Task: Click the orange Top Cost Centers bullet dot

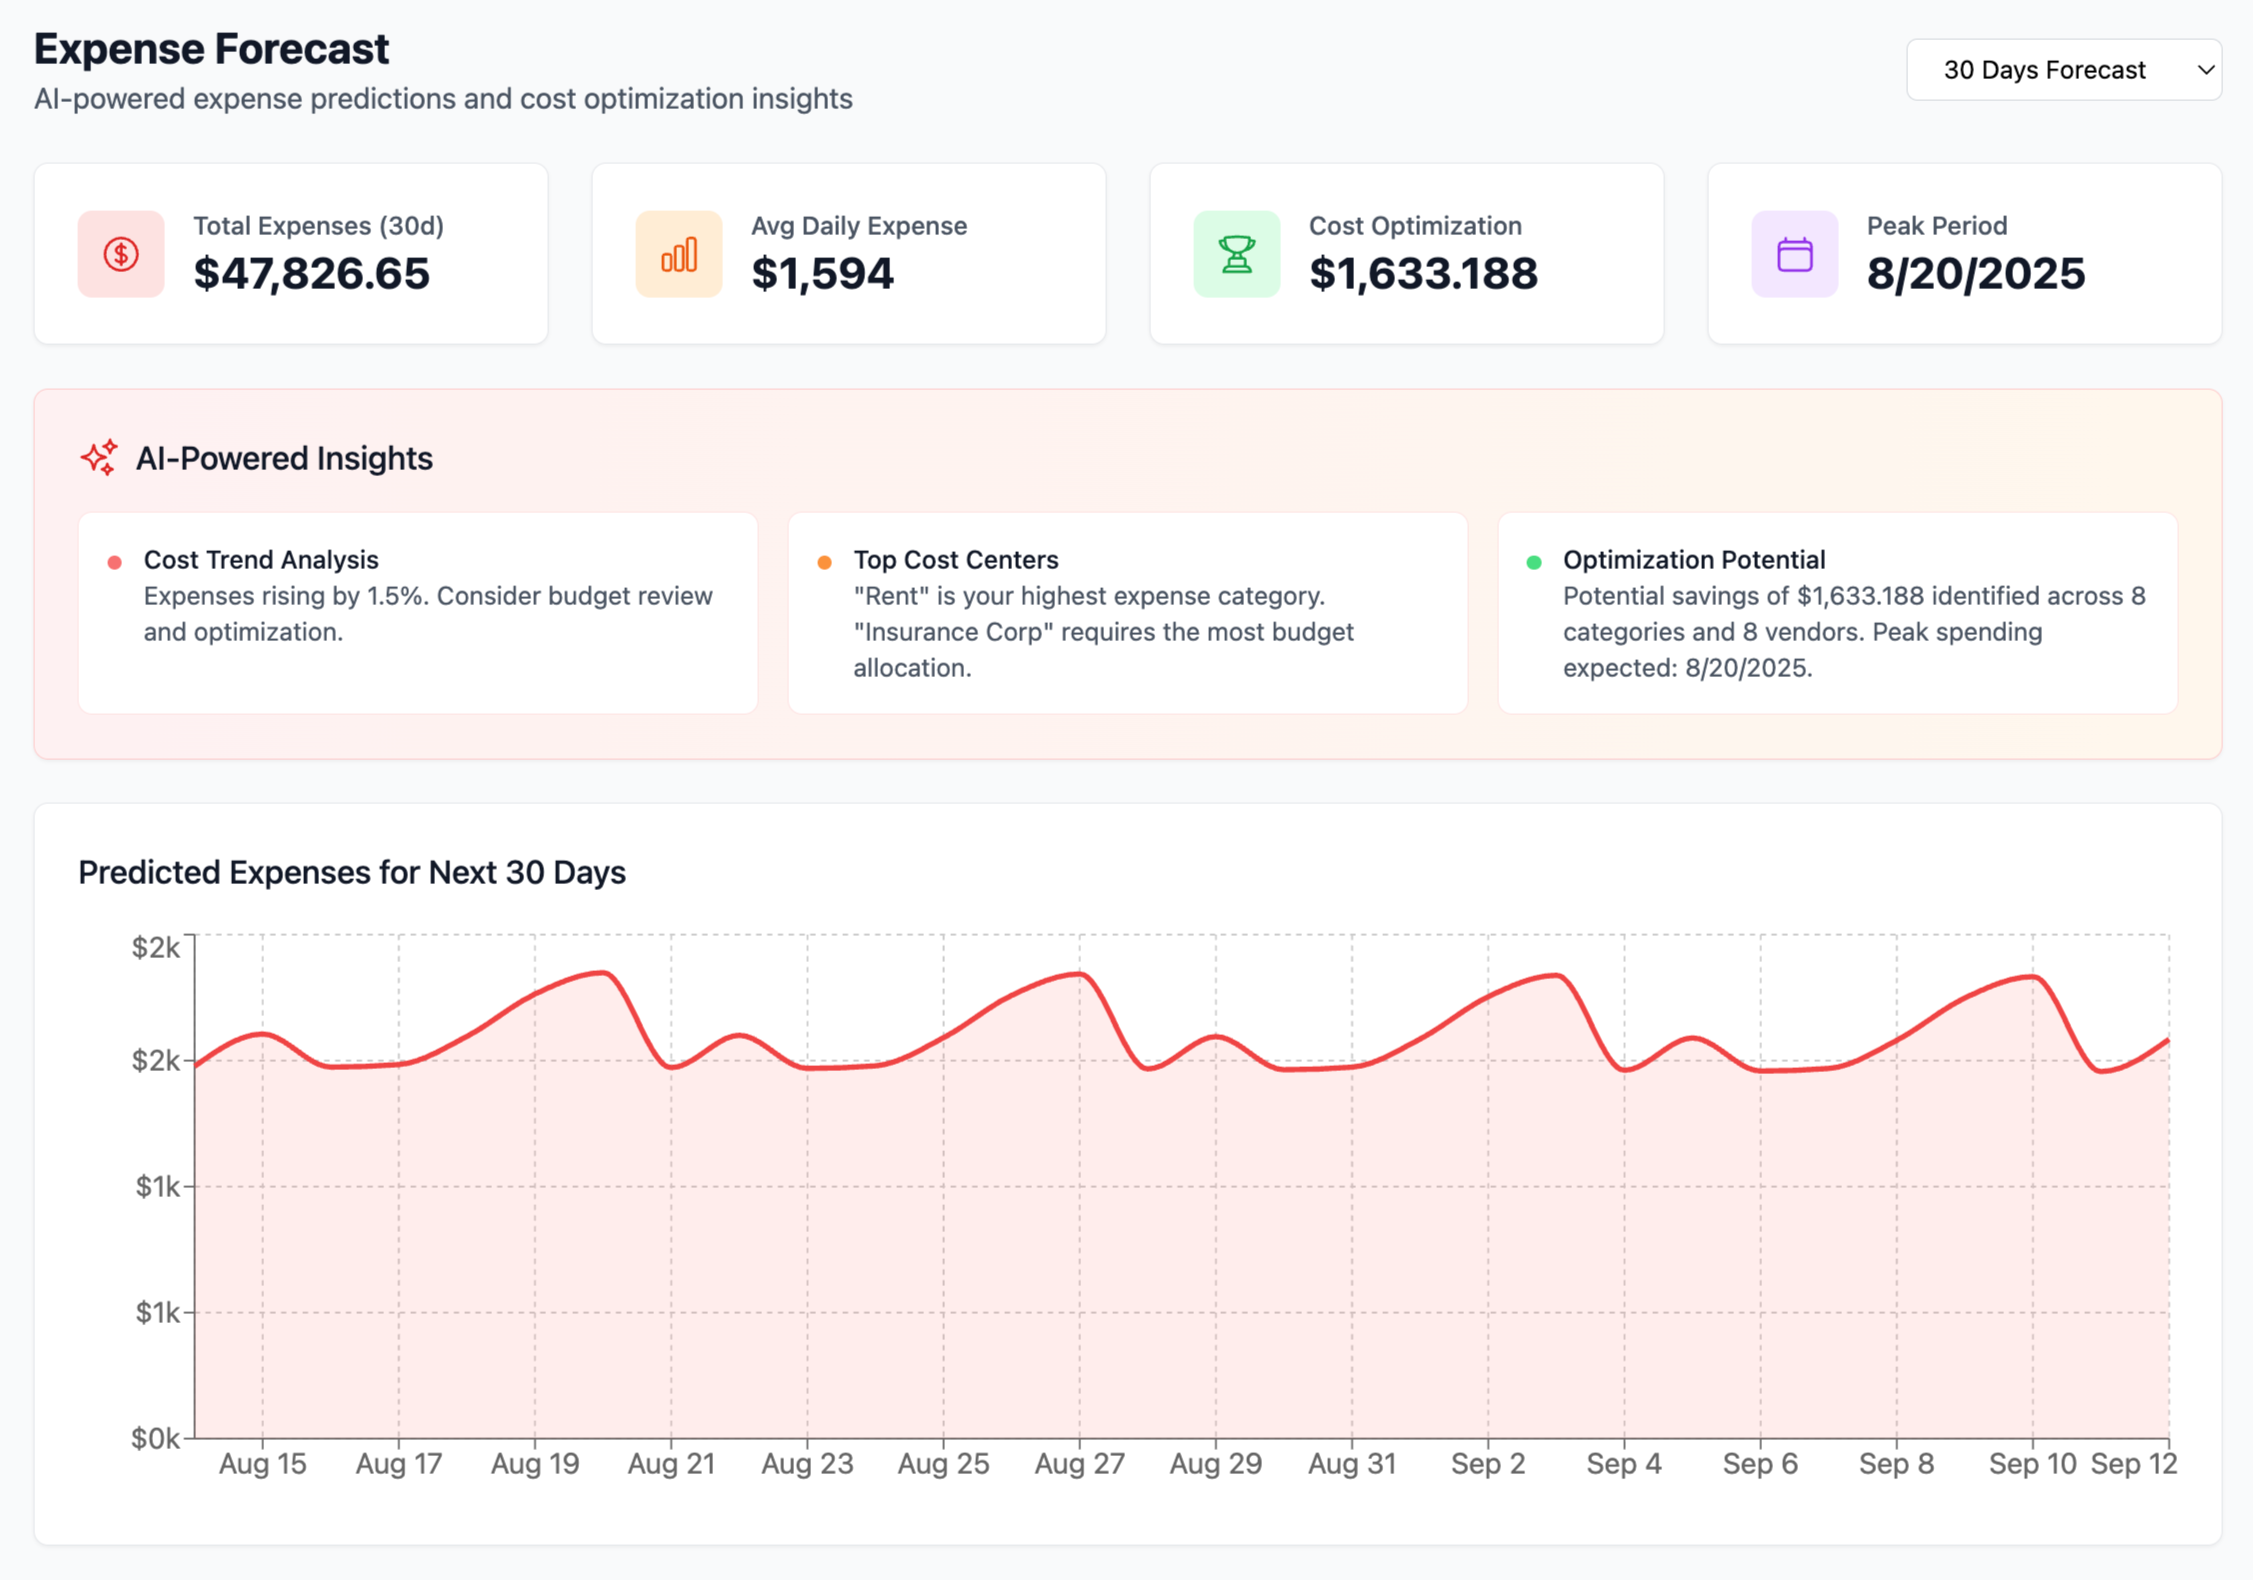Action: coord(824,561)
